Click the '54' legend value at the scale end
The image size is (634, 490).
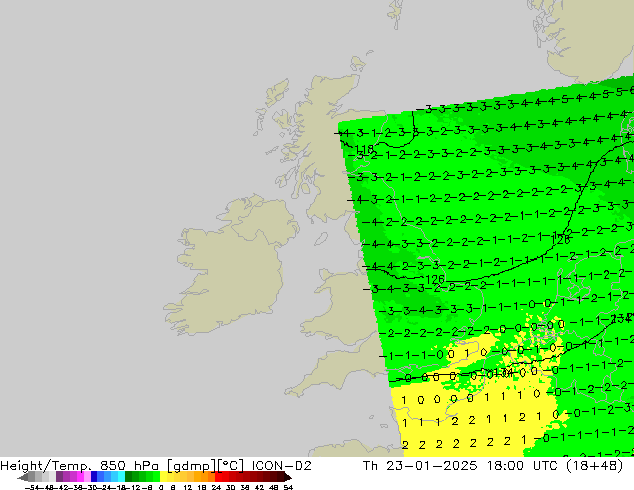click(288, 488)
